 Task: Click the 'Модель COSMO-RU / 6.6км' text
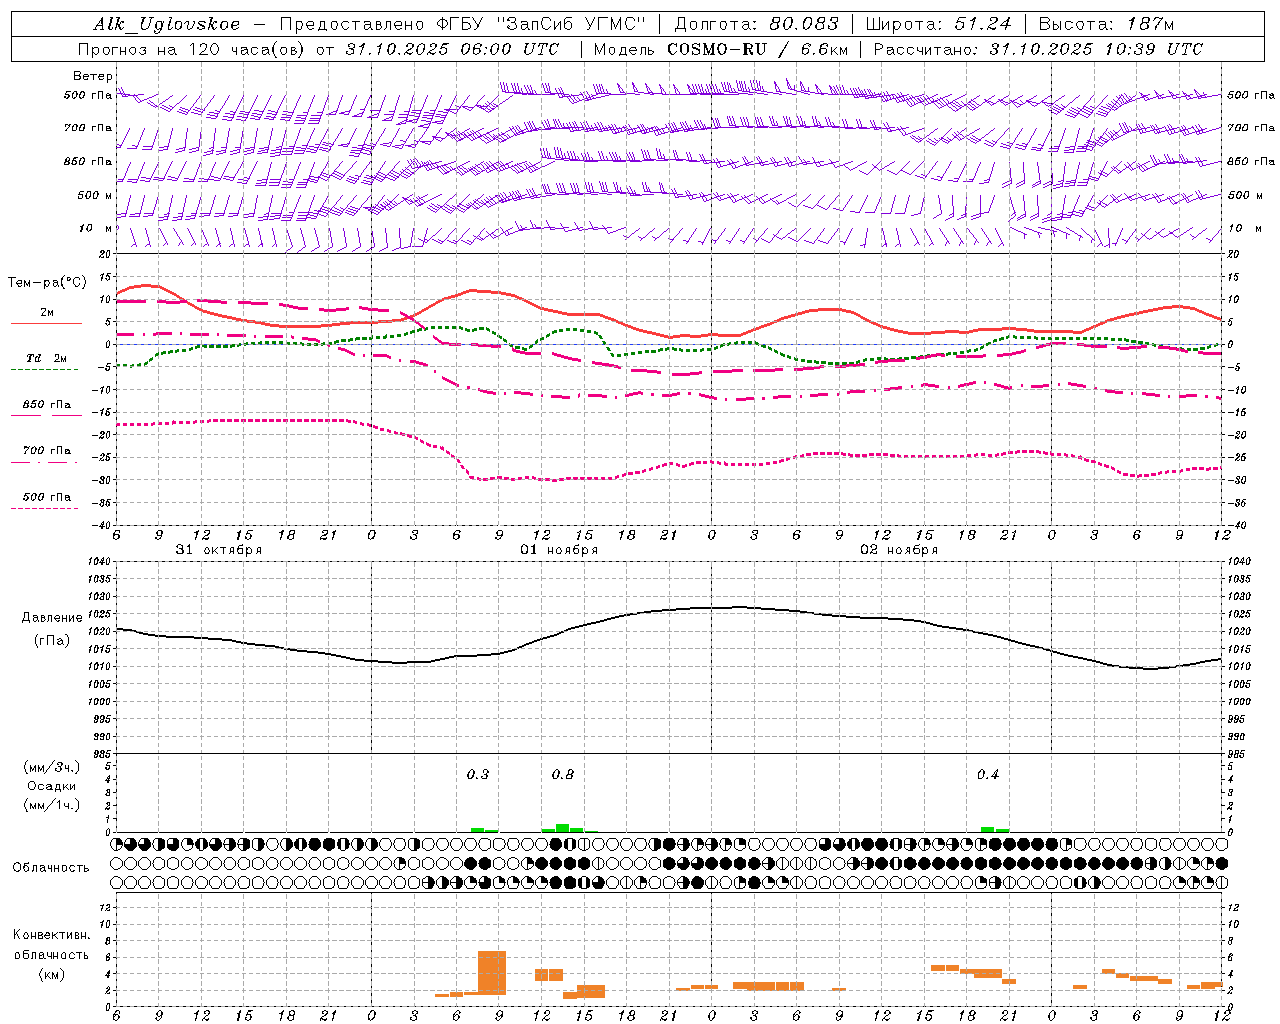[721, 49]
